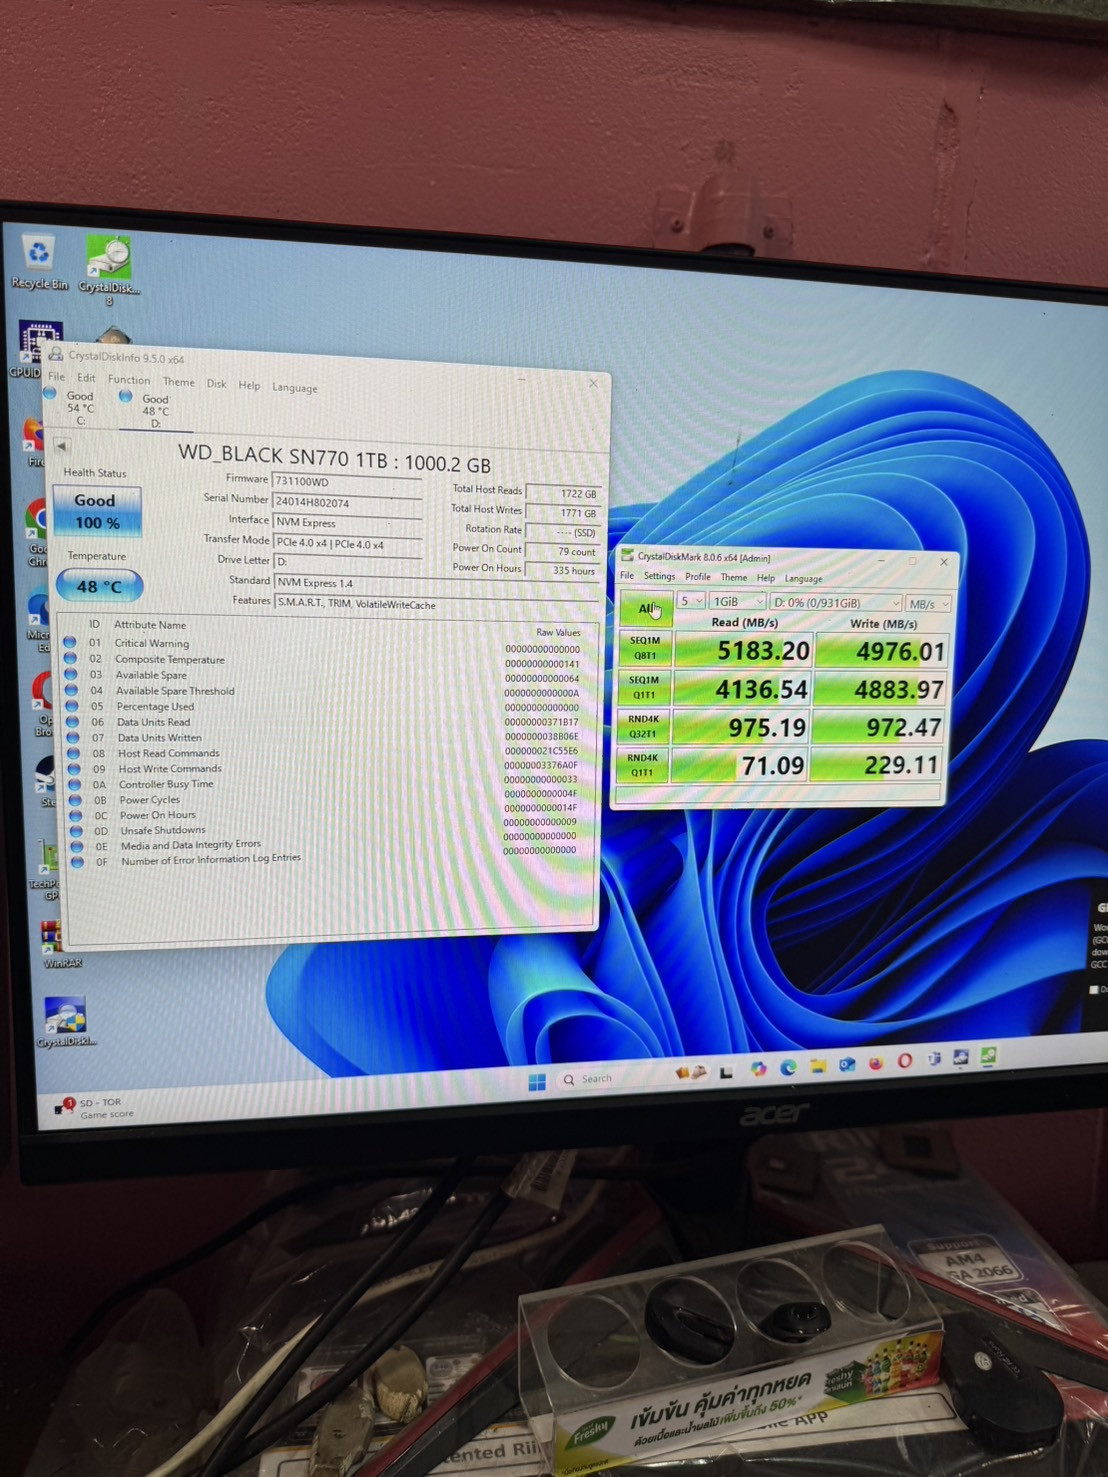Expand the 1GiB test size dropdown
Screen dimensions: 1108x1477
[x=738, y=602]
